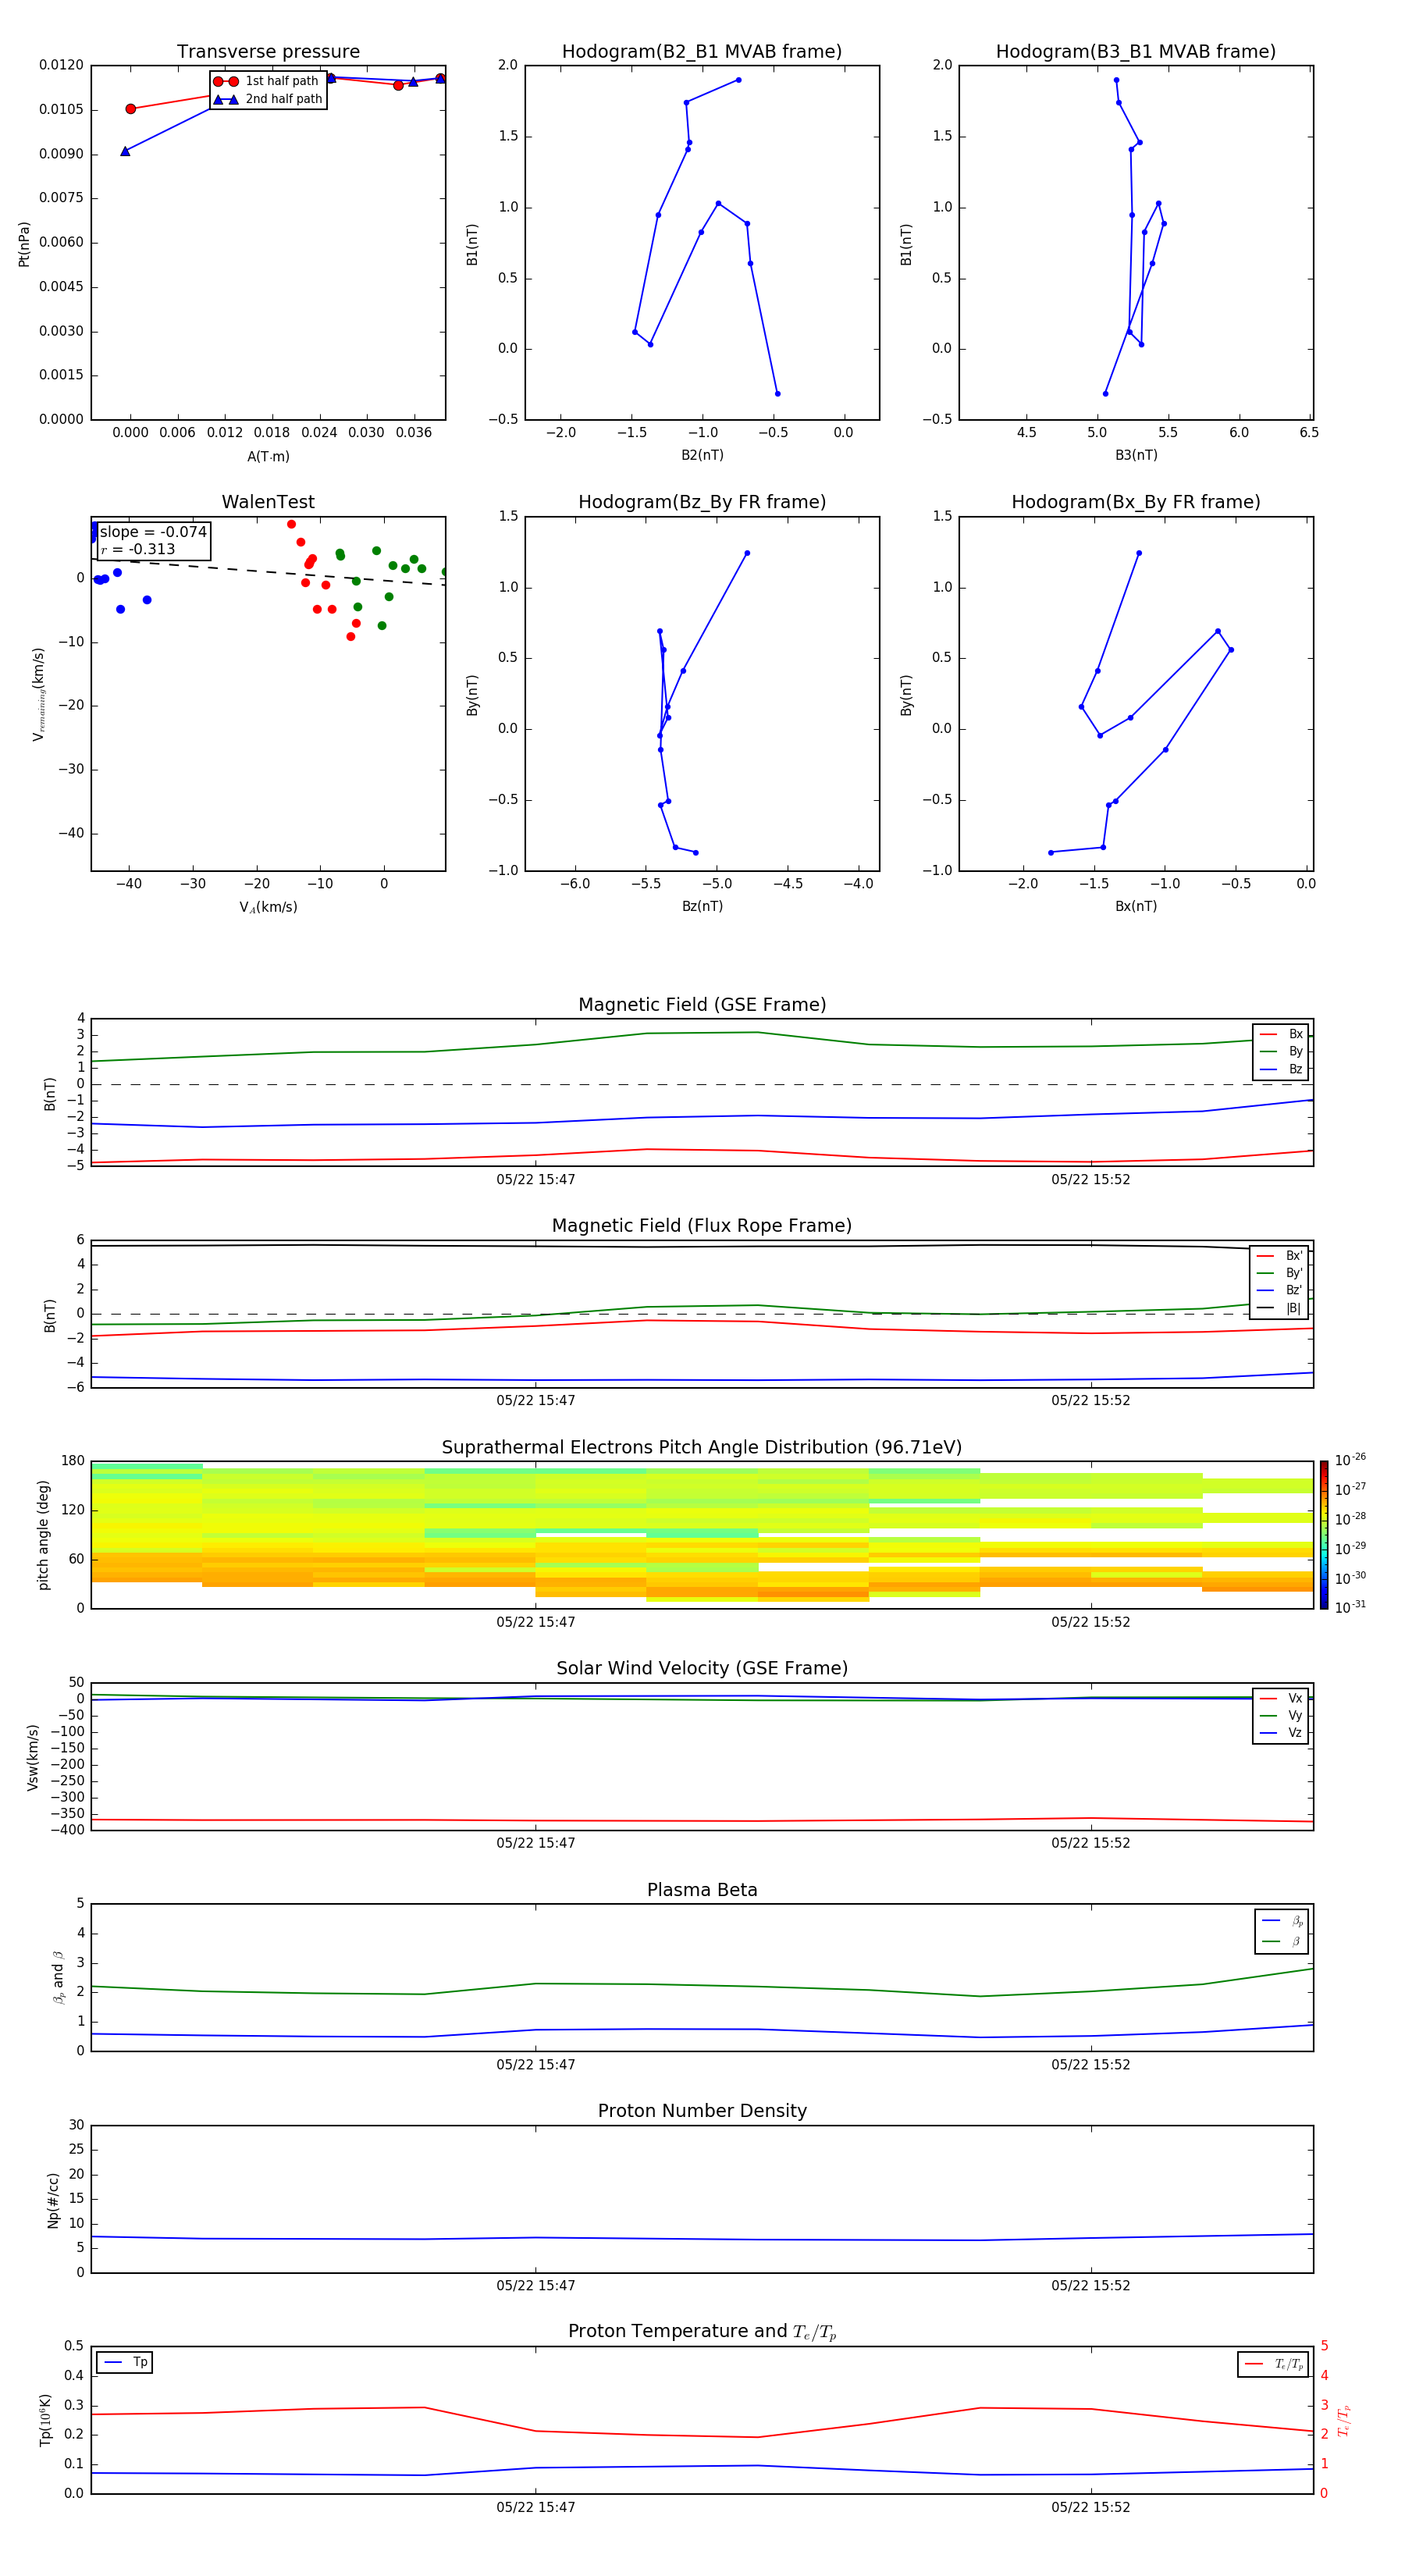Click 'Hodogram(B2_B1 MVAB frame)' title
The height and width of the screenshot is (2576, 1405).
(x=702, y=52)
